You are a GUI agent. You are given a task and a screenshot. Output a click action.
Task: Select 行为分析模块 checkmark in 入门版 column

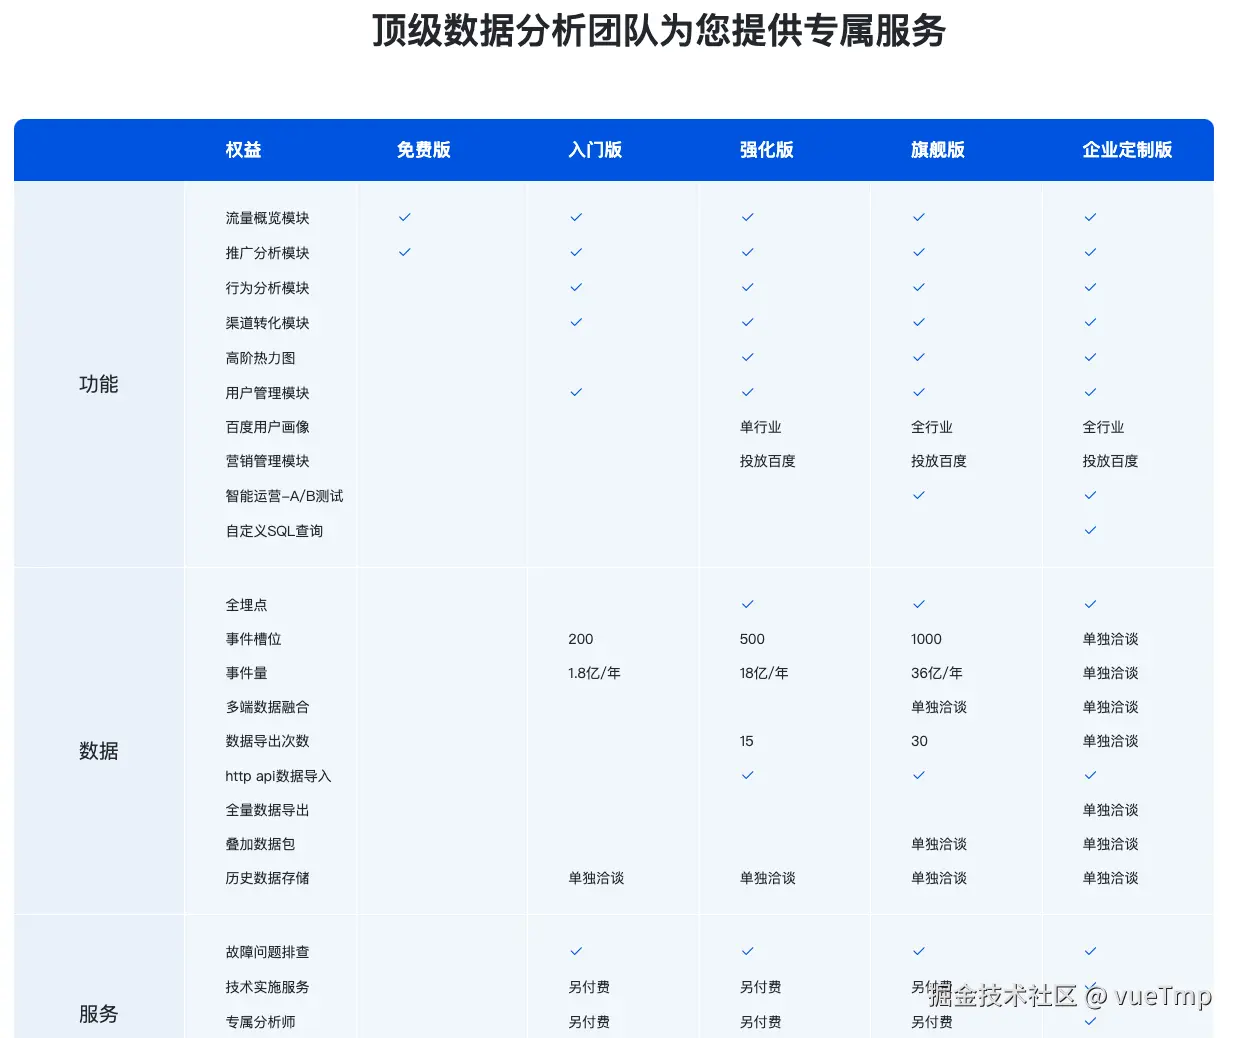click(x=576, y=287)
